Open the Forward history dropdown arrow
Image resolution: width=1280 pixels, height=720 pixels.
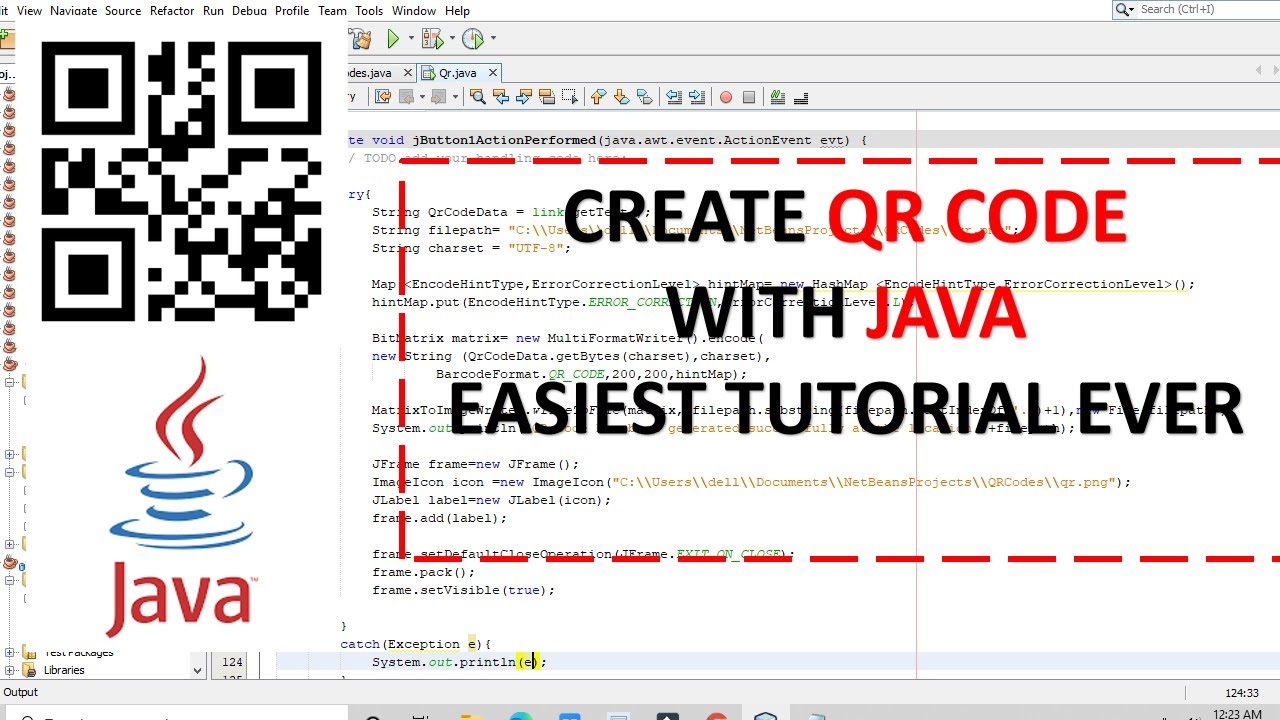click(x=454, y=97)
